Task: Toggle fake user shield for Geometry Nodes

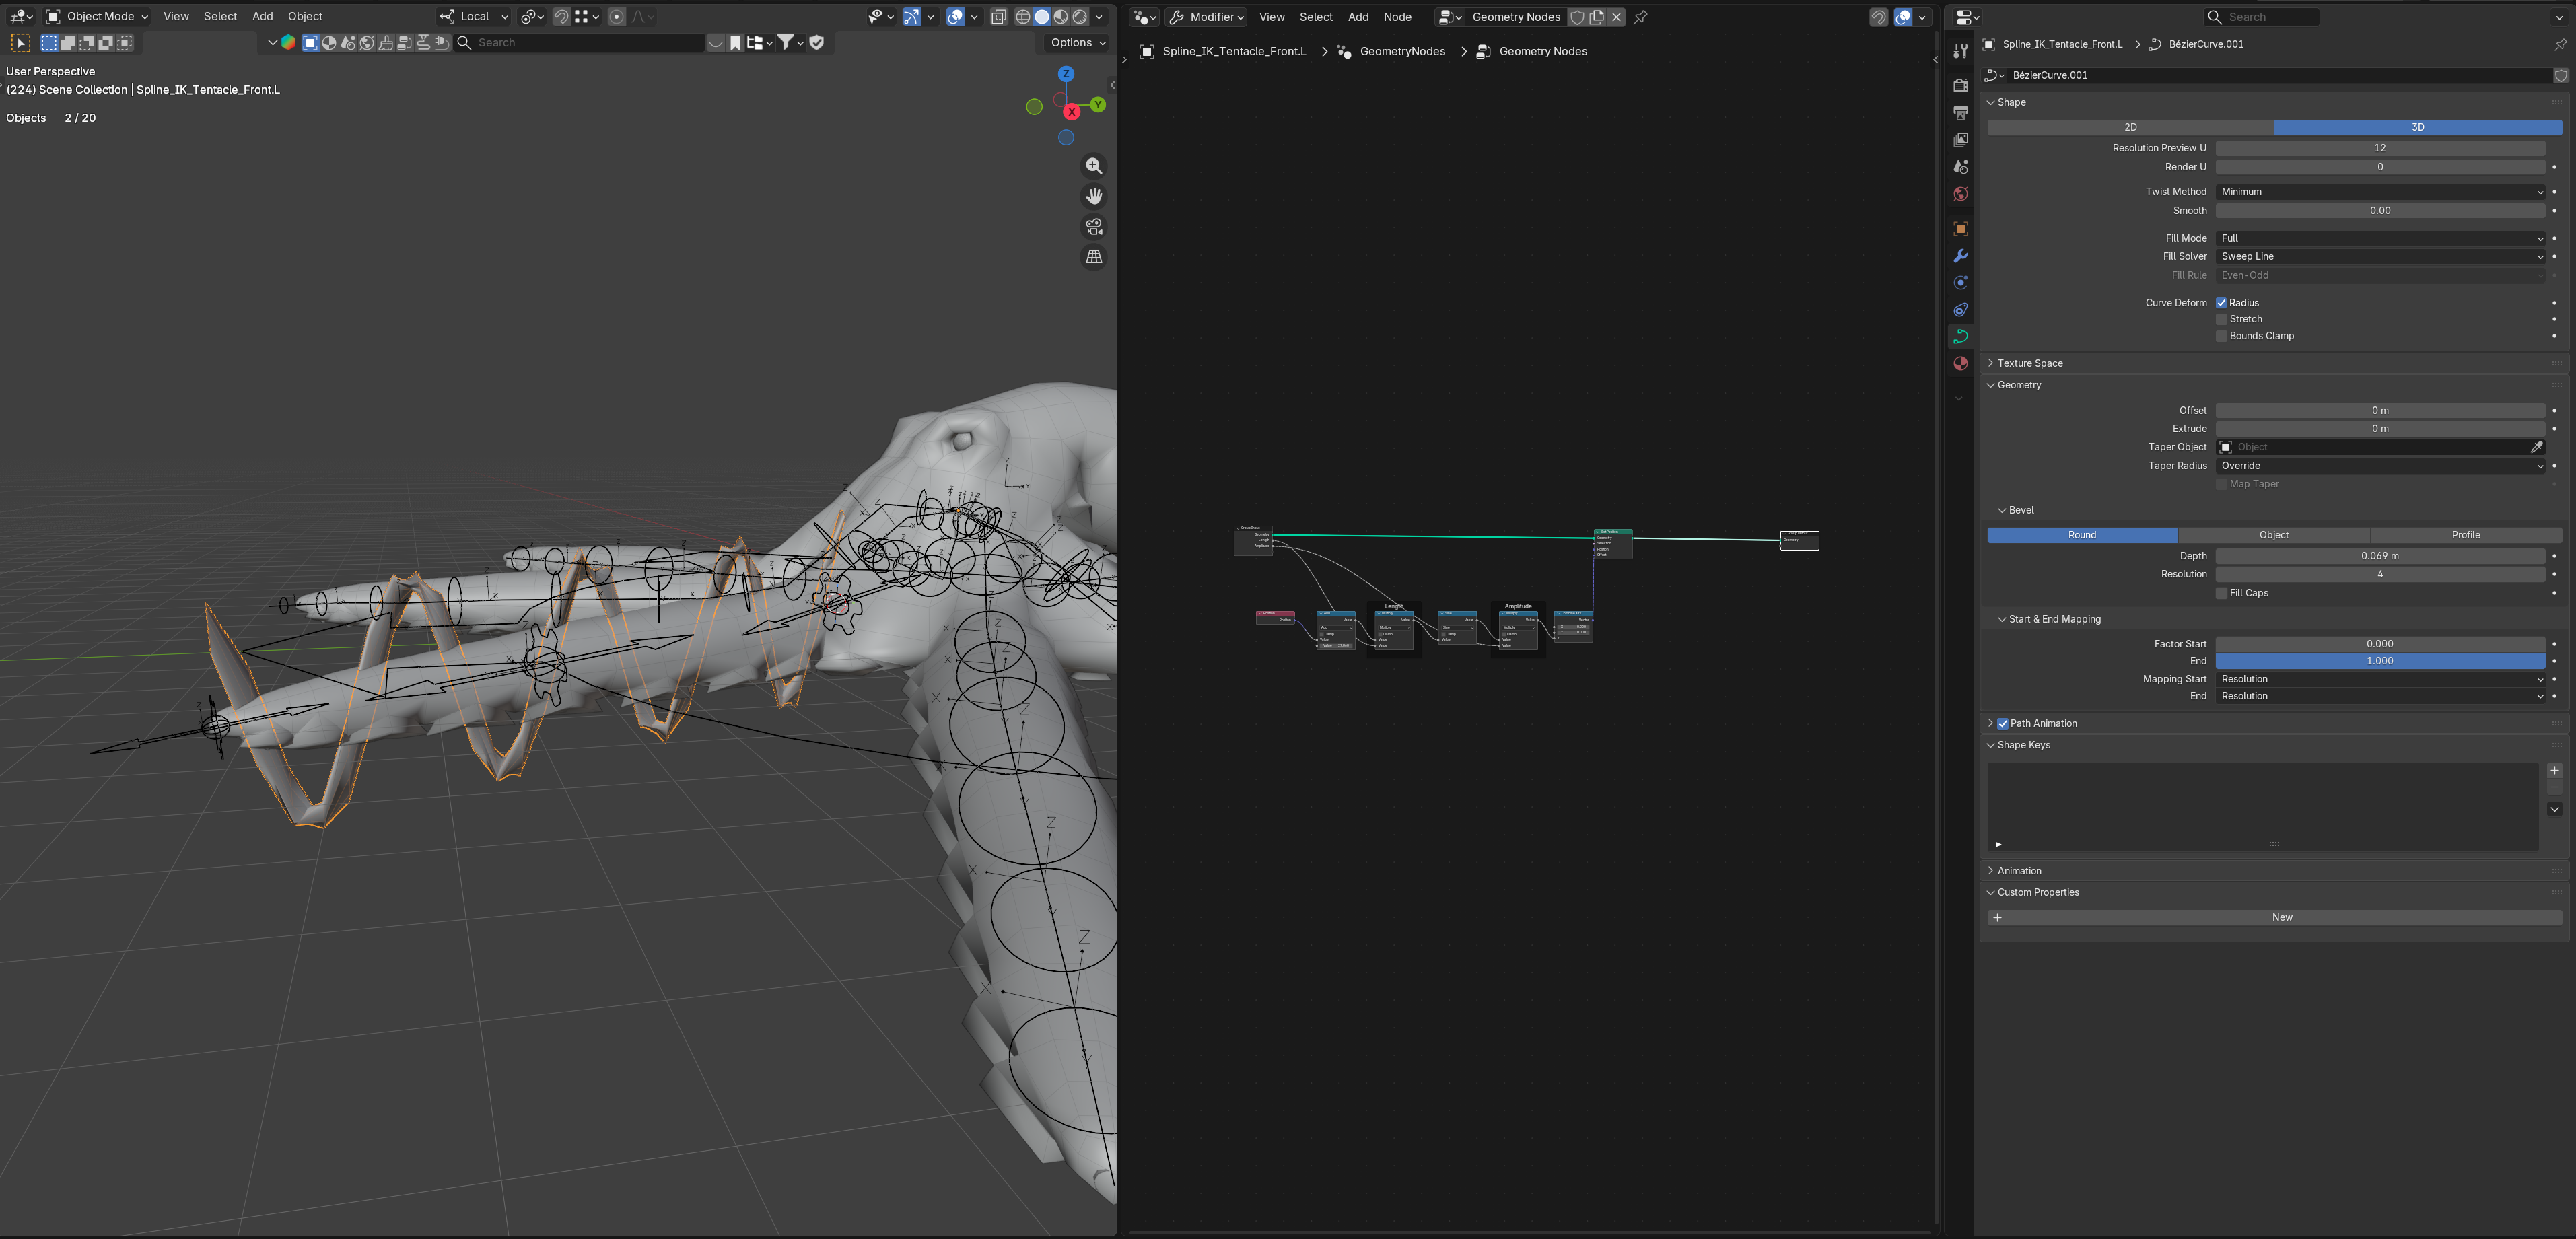Action: tap(1577, 17)
